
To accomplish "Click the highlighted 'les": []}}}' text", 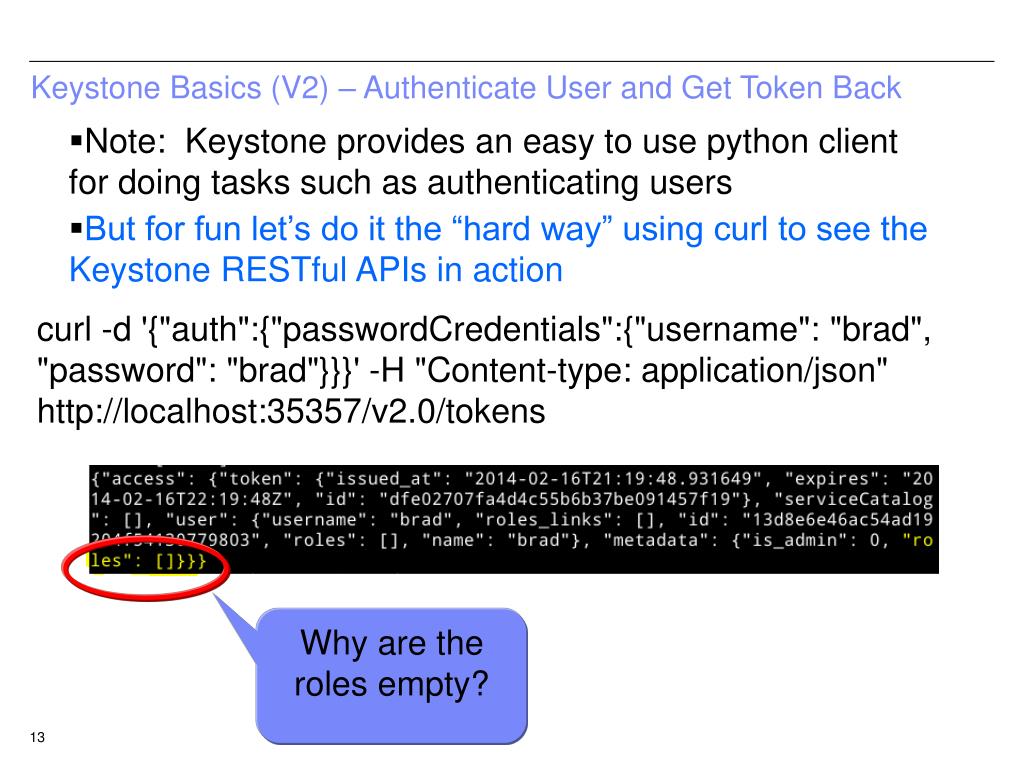I will click(148, 561).
